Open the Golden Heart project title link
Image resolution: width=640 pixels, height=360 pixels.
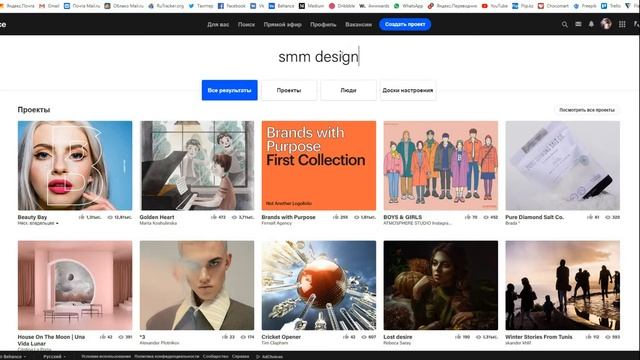[x=157, y=217]
